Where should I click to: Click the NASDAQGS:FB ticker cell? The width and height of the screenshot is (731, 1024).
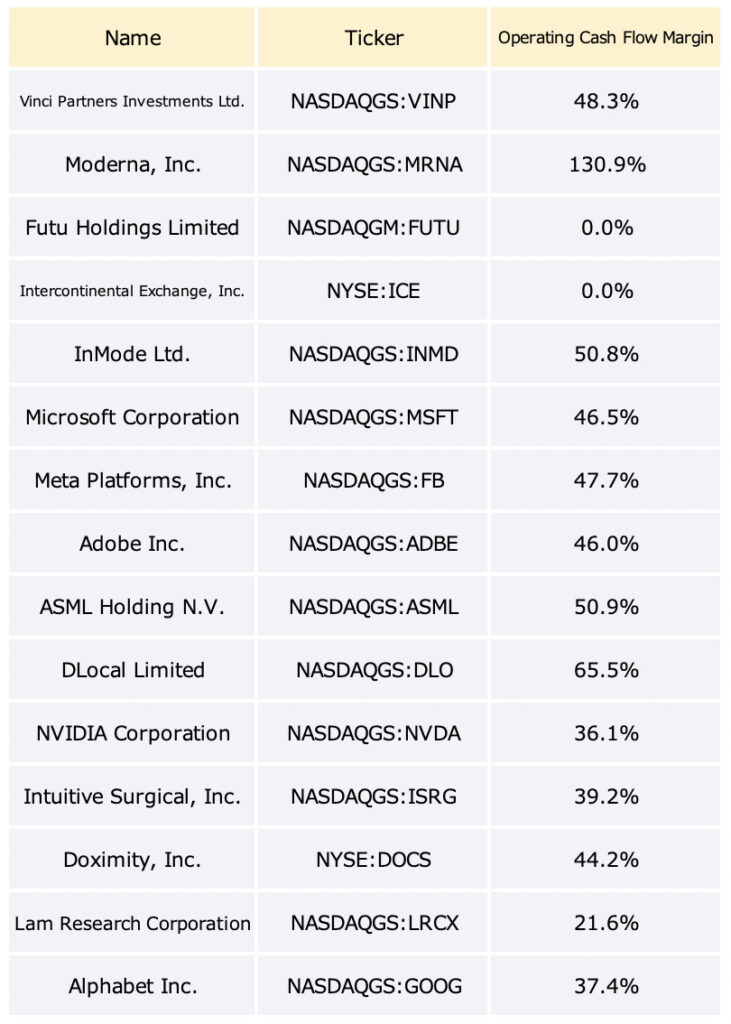click(373, 481)
